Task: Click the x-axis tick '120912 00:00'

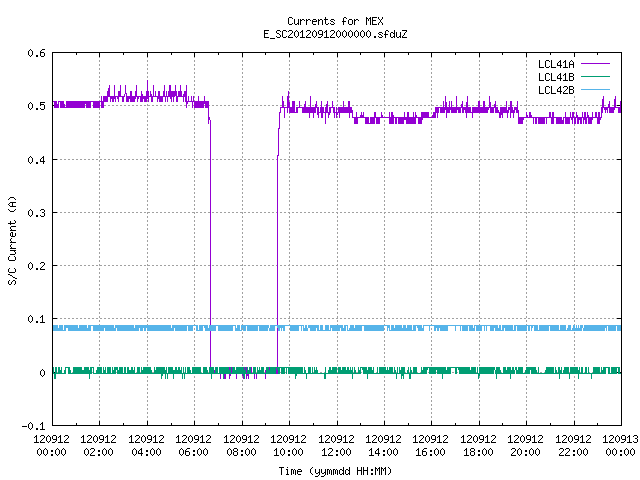Action: click(51, 446)
